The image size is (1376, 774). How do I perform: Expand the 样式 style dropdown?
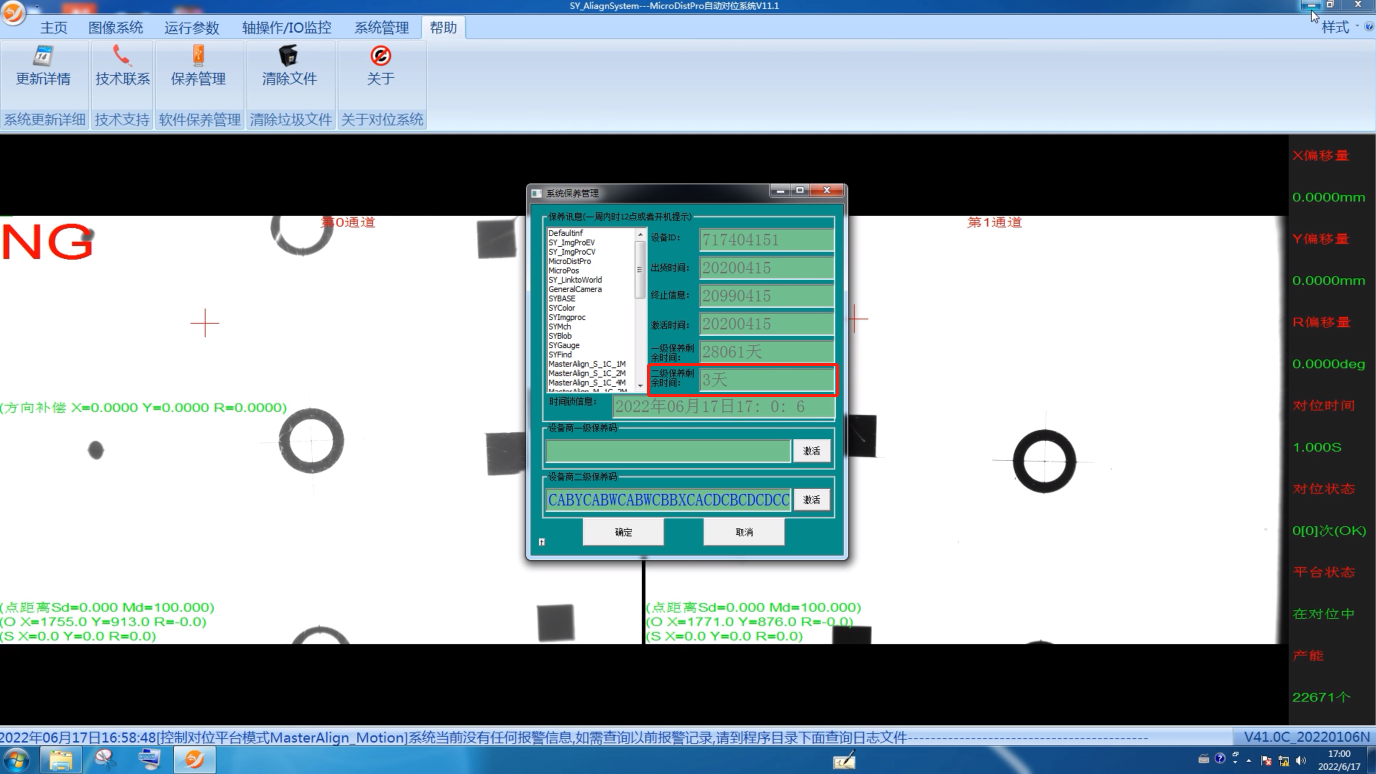pyautogui.click(x=1340, y=27)
